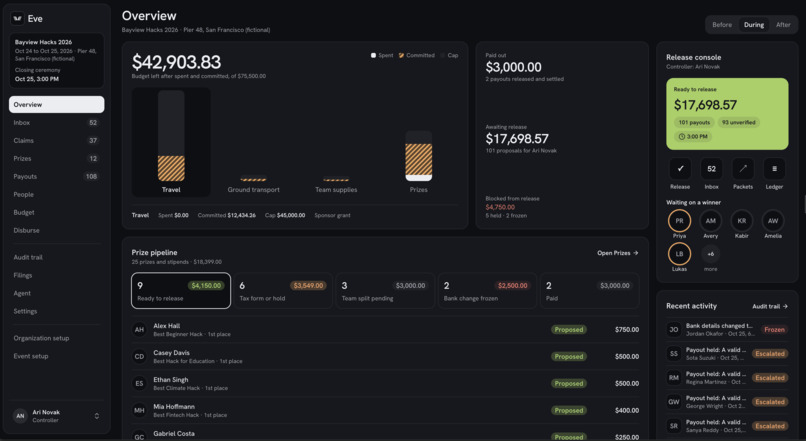Click the MH avatar for Mia Hoffmann
Image resolution: width=806 pixels, height=441 pixels.
139,410
